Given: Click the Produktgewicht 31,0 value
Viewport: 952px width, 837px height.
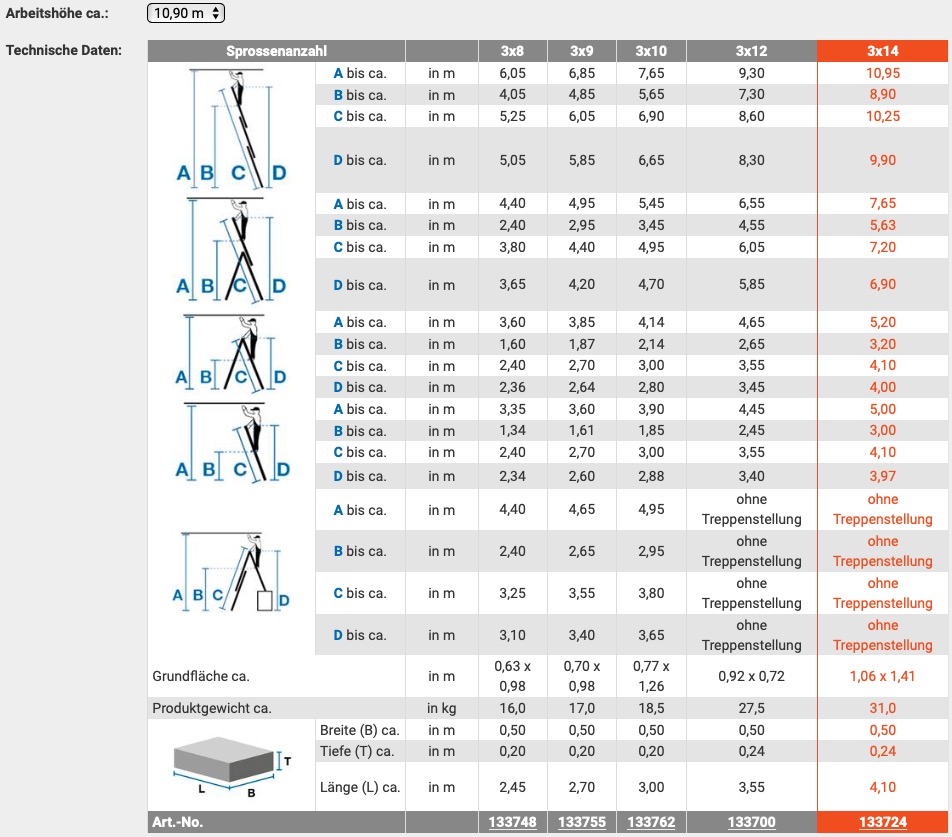Looking at the screenshot, I should pos(882,708).
